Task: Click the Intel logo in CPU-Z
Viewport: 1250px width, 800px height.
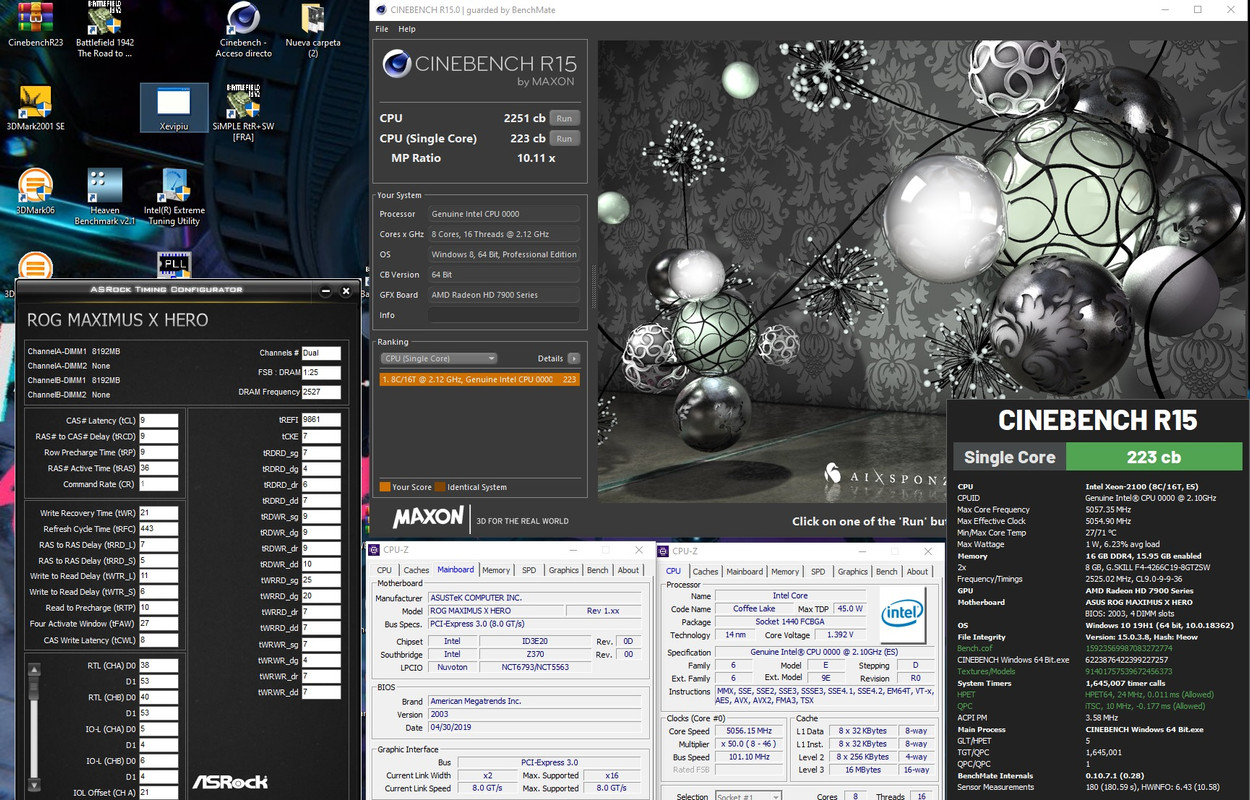Action: 902,613
